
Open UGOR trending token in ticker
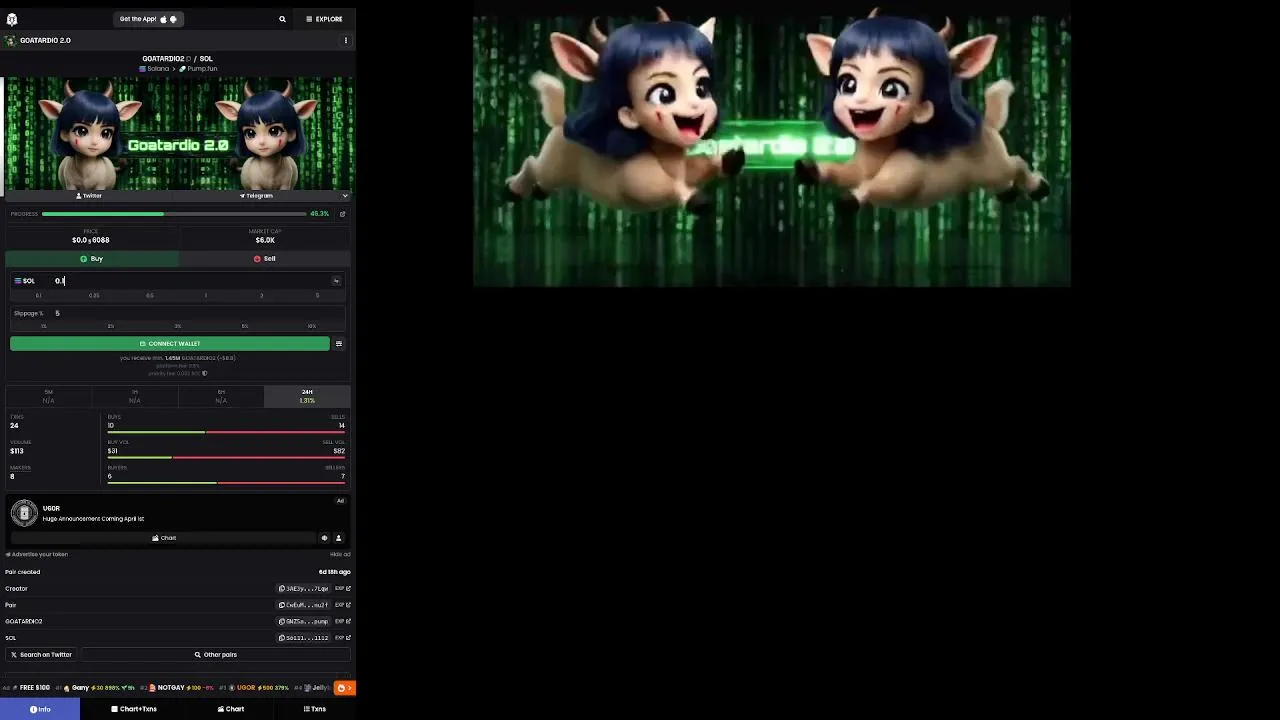click(256, 688)
